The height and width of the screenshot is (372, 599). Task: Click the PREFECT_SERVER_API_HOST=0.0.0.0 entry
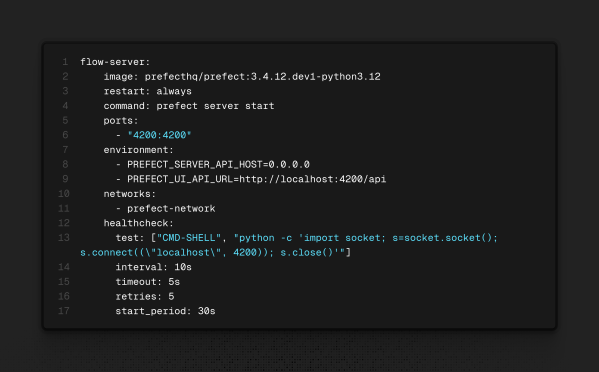(218, 165)
